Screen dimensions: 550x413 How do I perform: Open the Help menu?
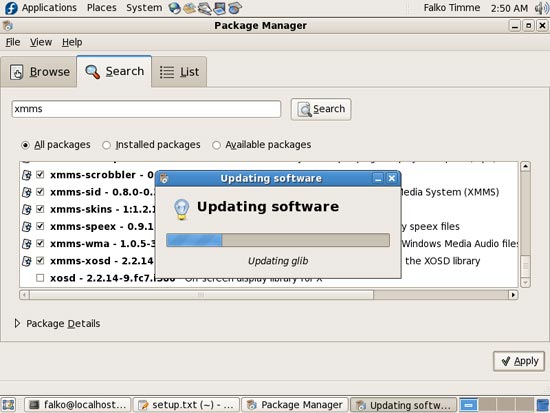(x=72, y=42)
